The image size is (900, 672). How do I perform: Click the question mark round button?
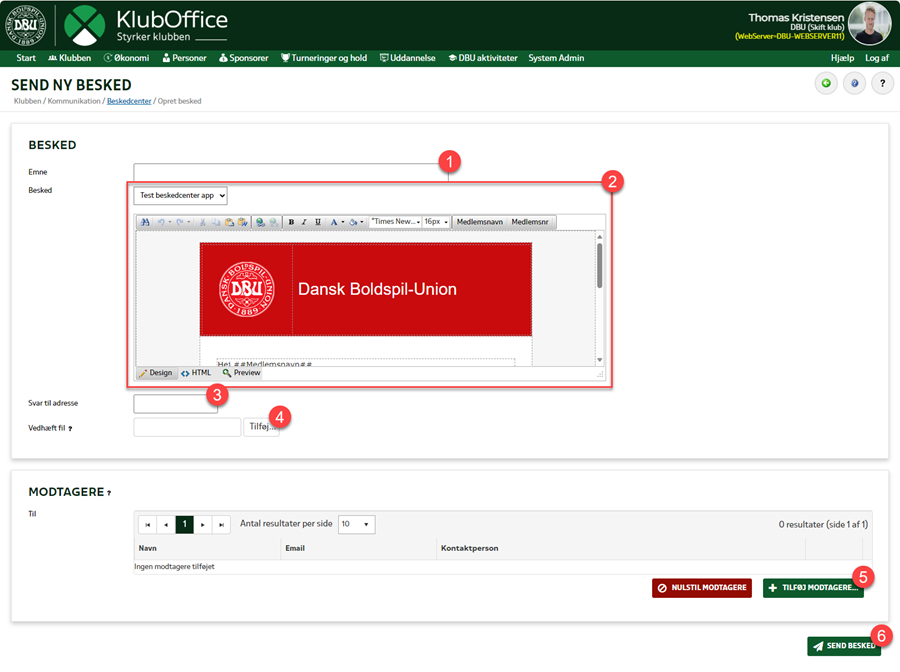pyautogui.click(x=882, y=84)
